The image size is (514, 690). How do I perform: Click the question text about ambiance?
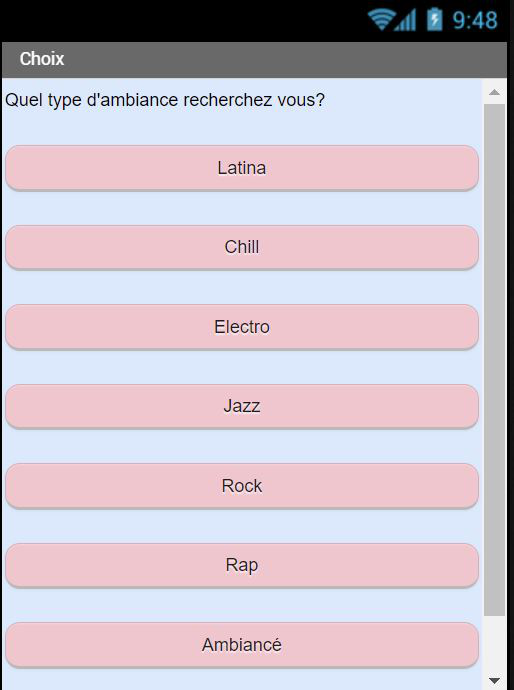165,100
